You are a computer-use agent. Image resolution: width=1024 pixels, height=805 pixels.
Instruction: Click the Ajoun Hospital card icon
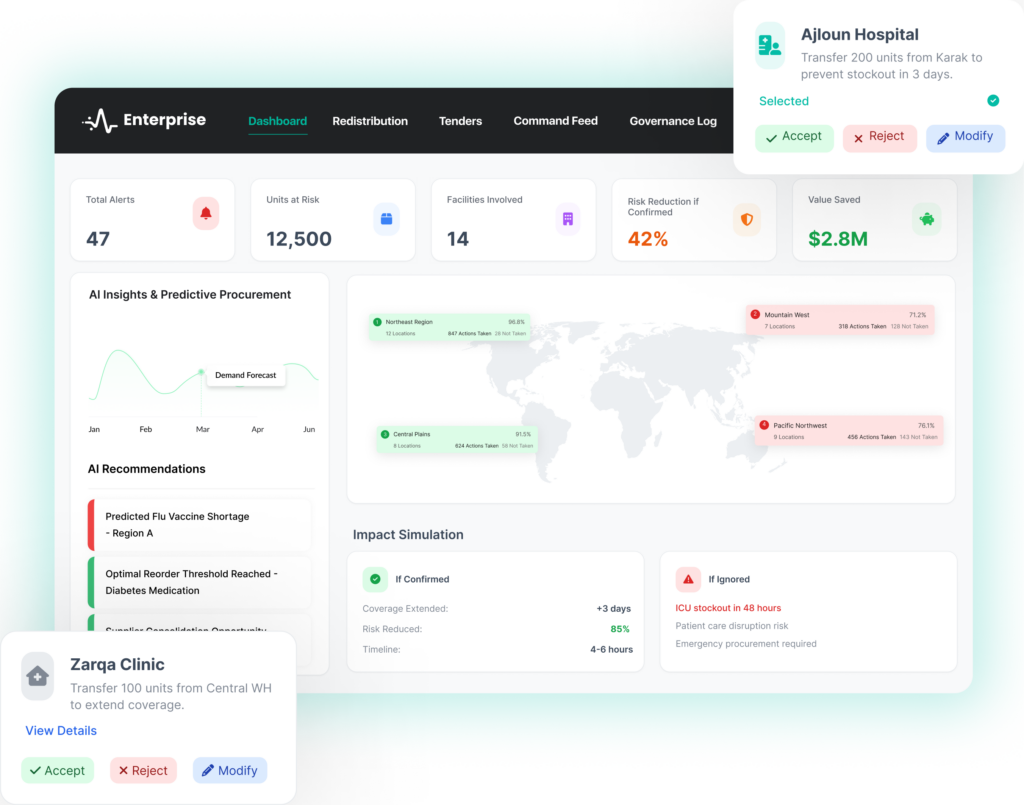click(x=770, y=45)
